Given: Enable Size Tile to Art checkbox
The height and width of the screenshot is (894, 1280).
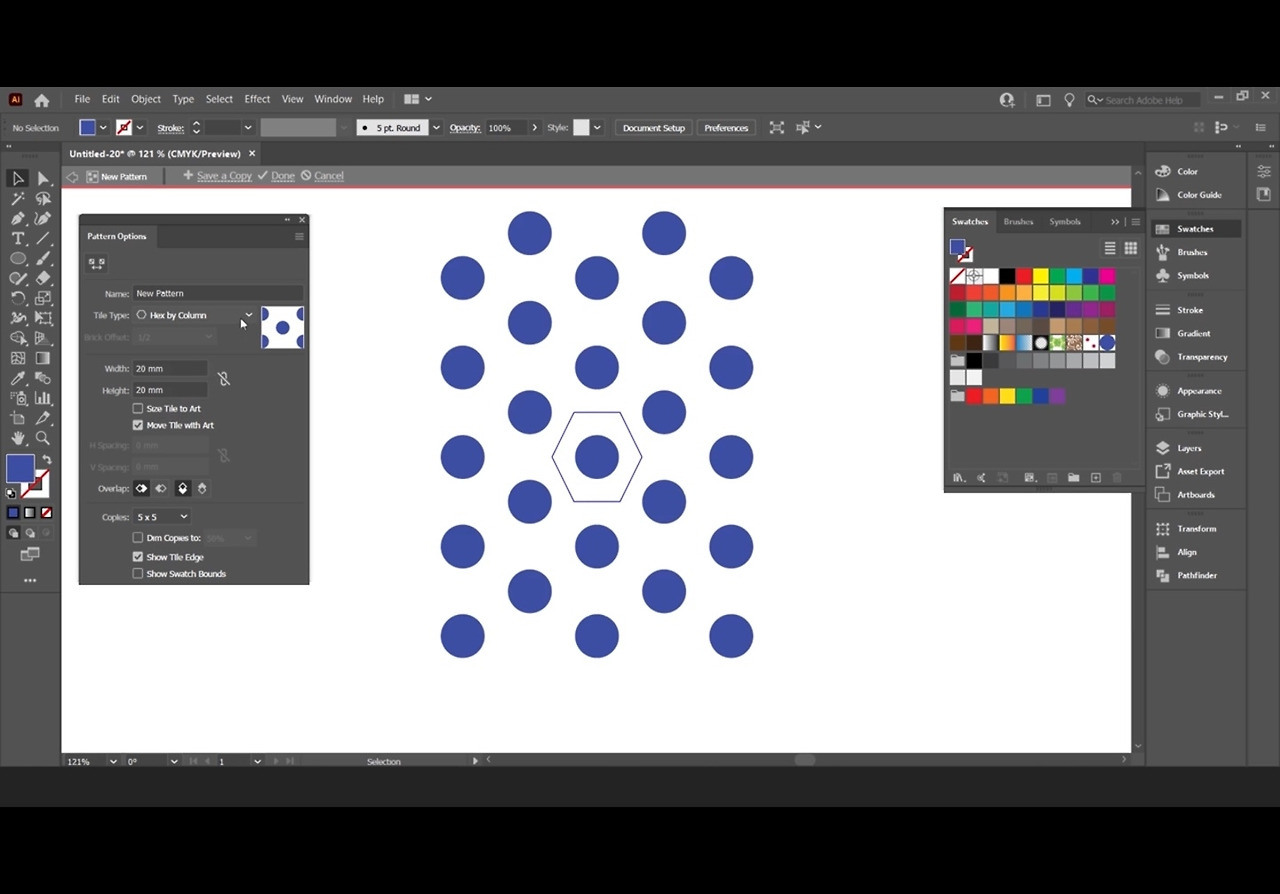Looking at the screenshot, I should (138, 408).
